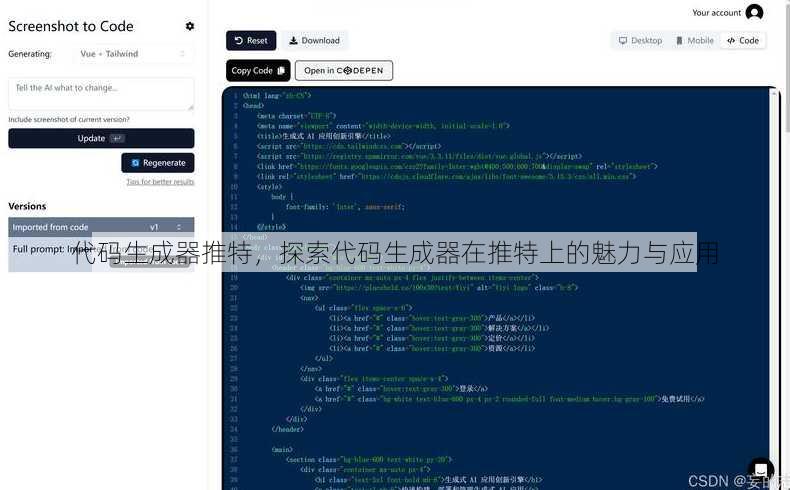
Task: Click the code editor vertical scrollbar
Action: (x=774, y=287)
